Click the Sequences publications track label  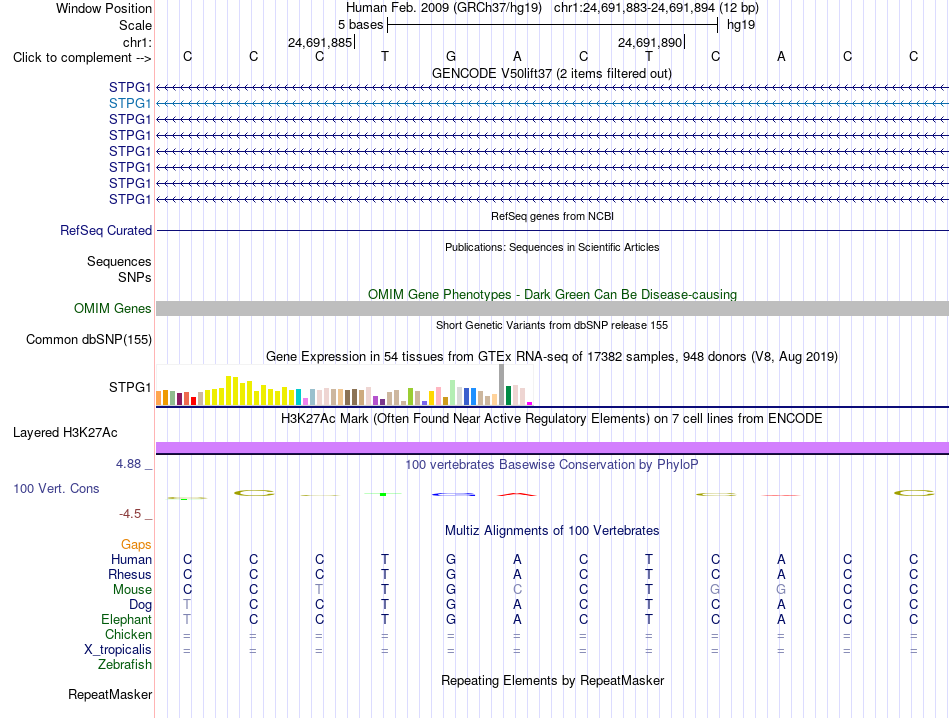pyautogui.click(x=119, y=261)
